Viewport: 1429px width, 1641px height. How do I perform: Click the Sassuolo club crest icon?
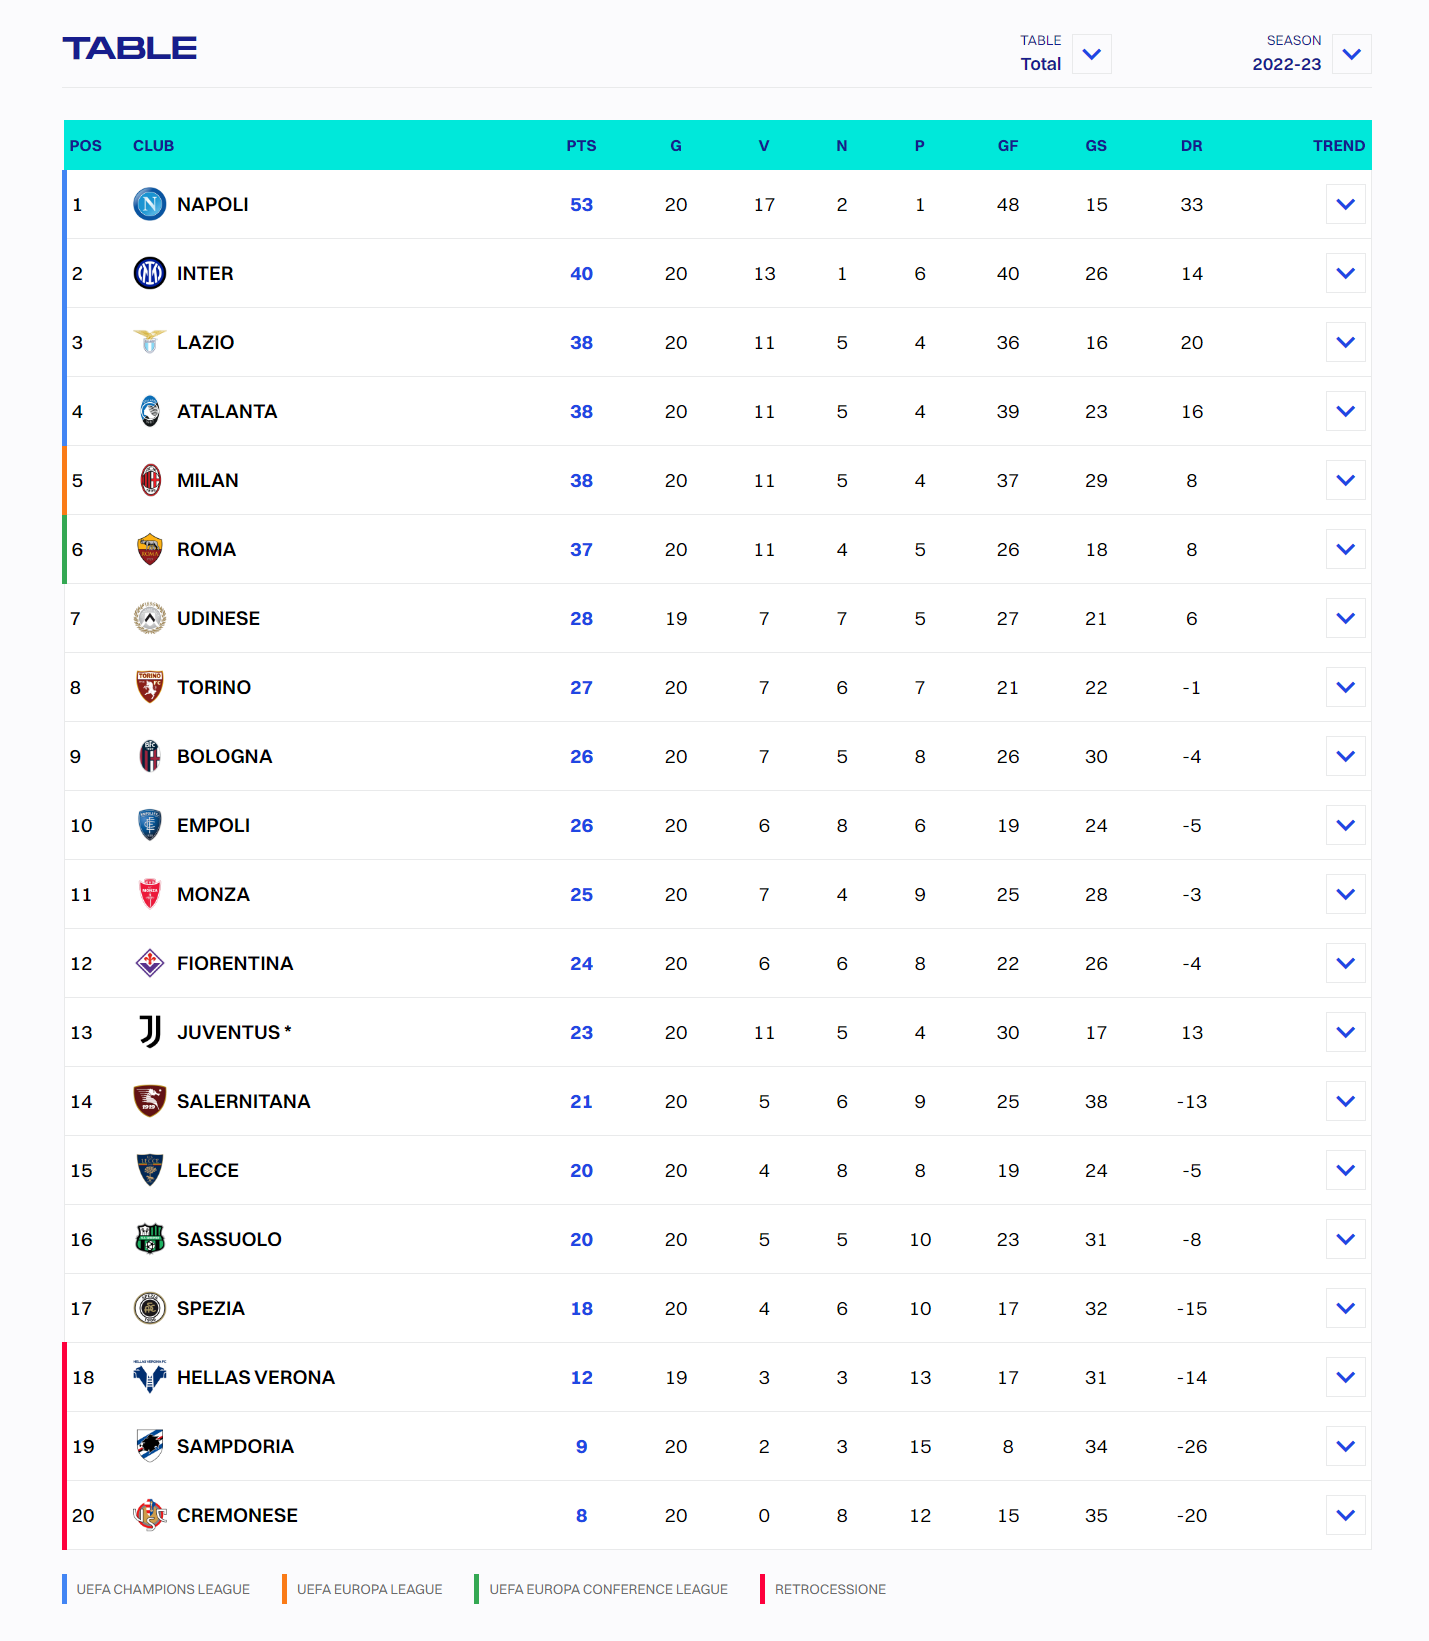tap(150, 1239)
